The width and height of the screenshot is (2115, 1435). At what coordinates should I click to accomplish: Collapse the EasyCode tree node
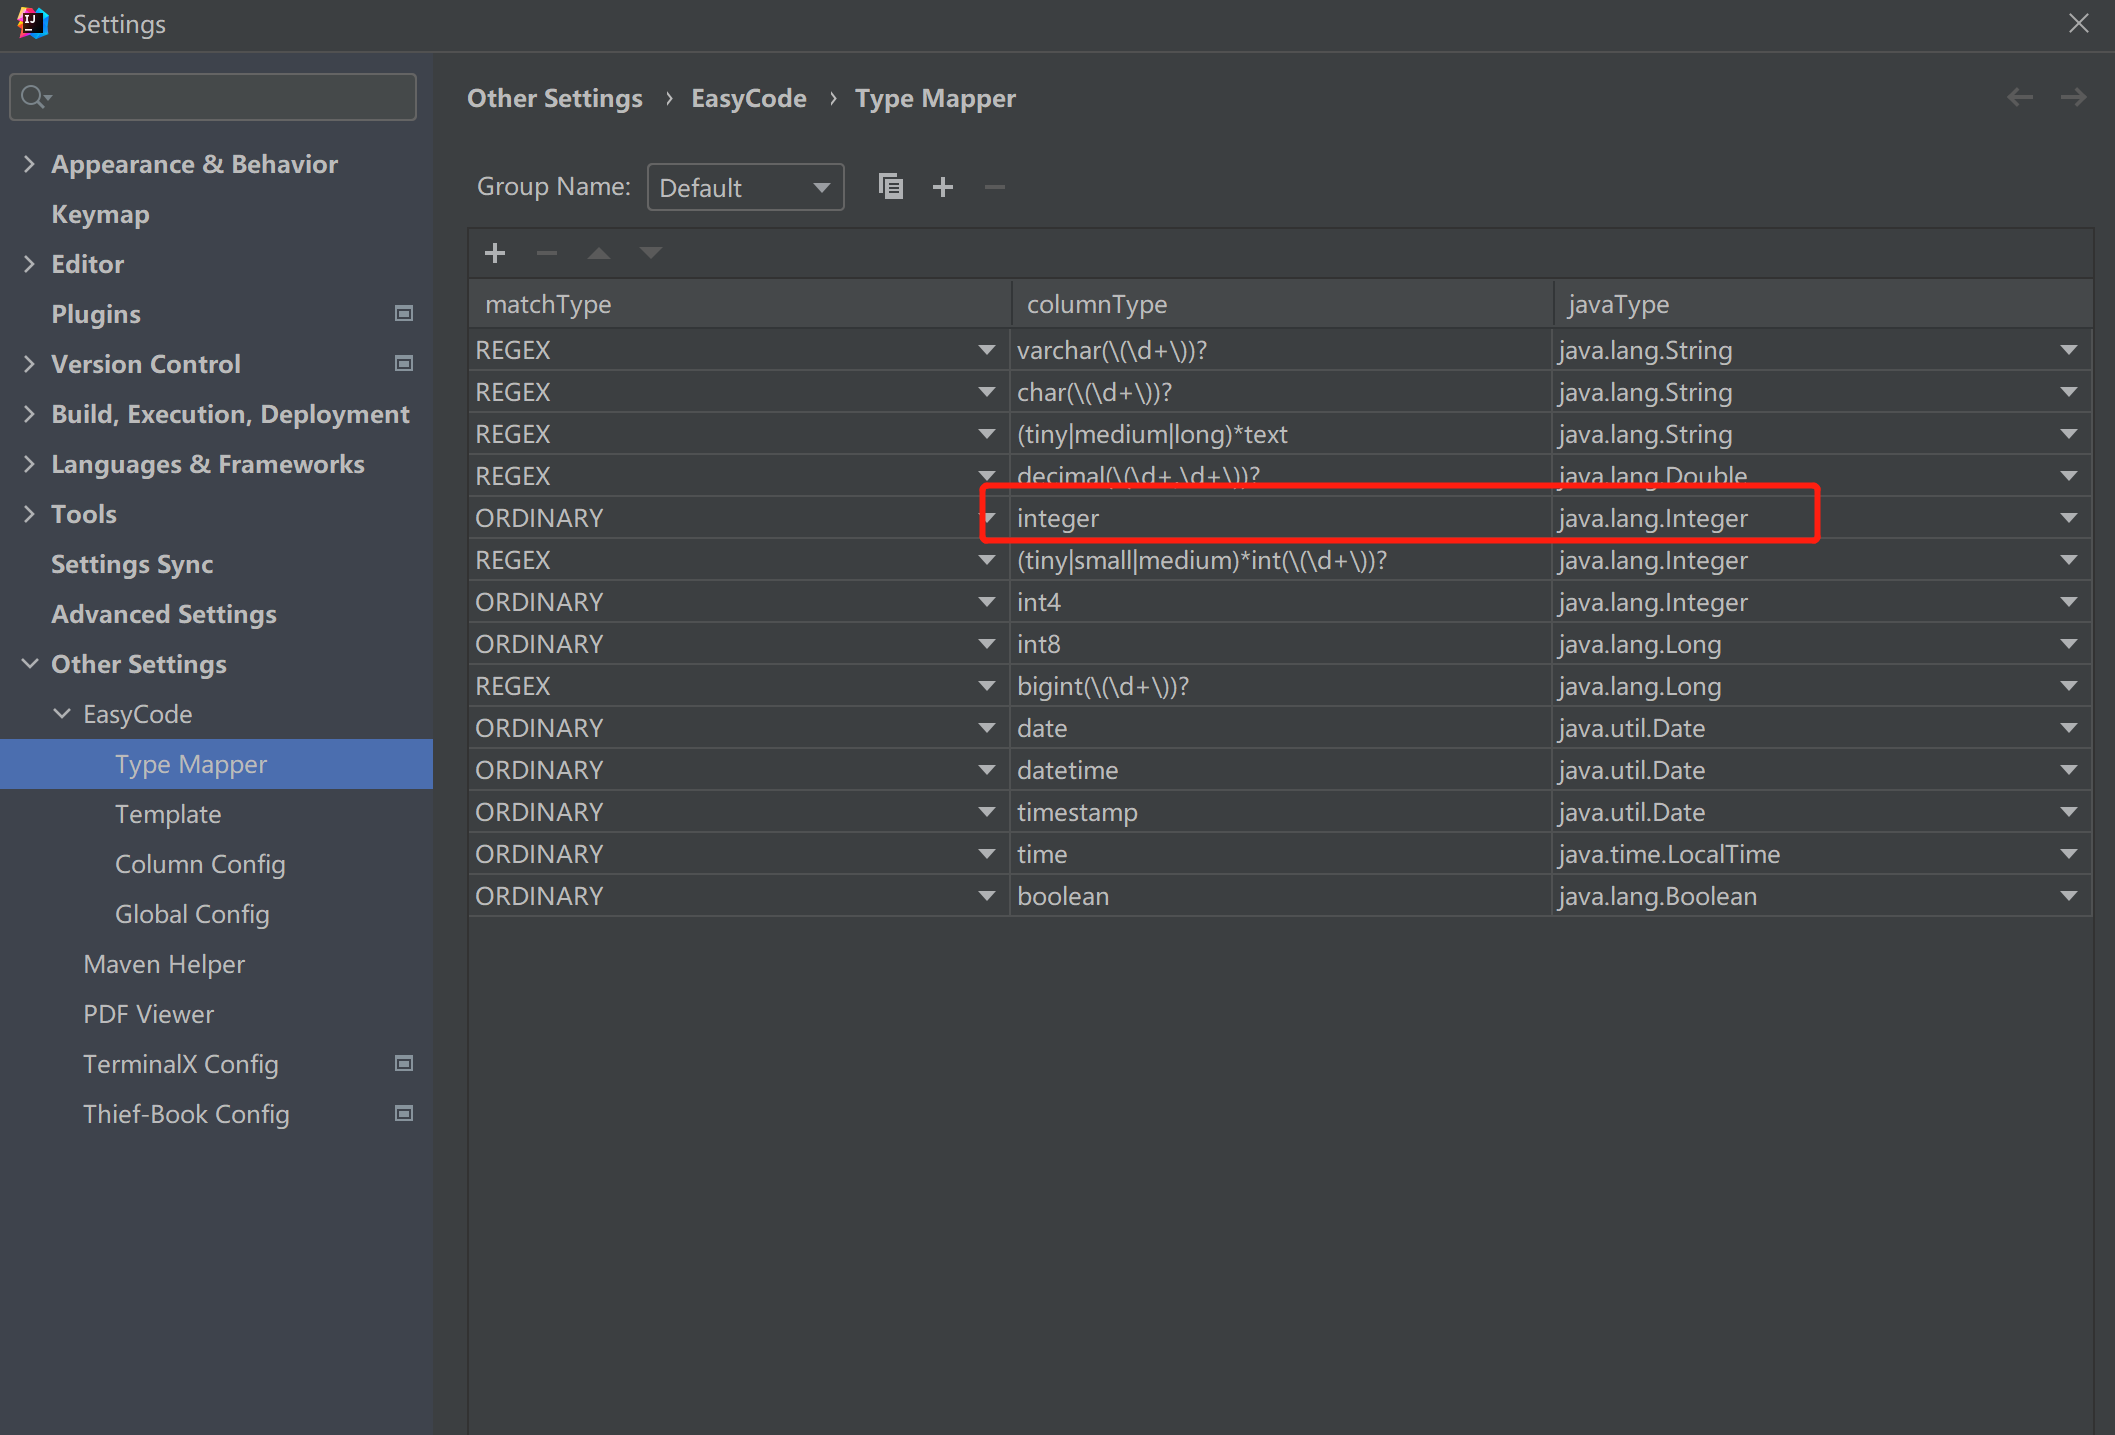(x=61, y=714)
